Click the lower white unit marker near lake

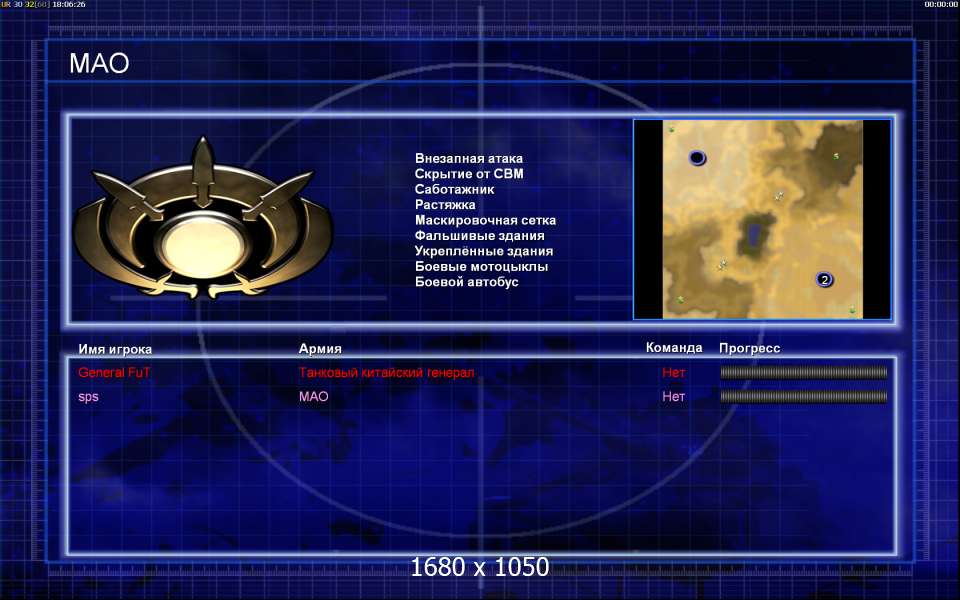[722, 264]
